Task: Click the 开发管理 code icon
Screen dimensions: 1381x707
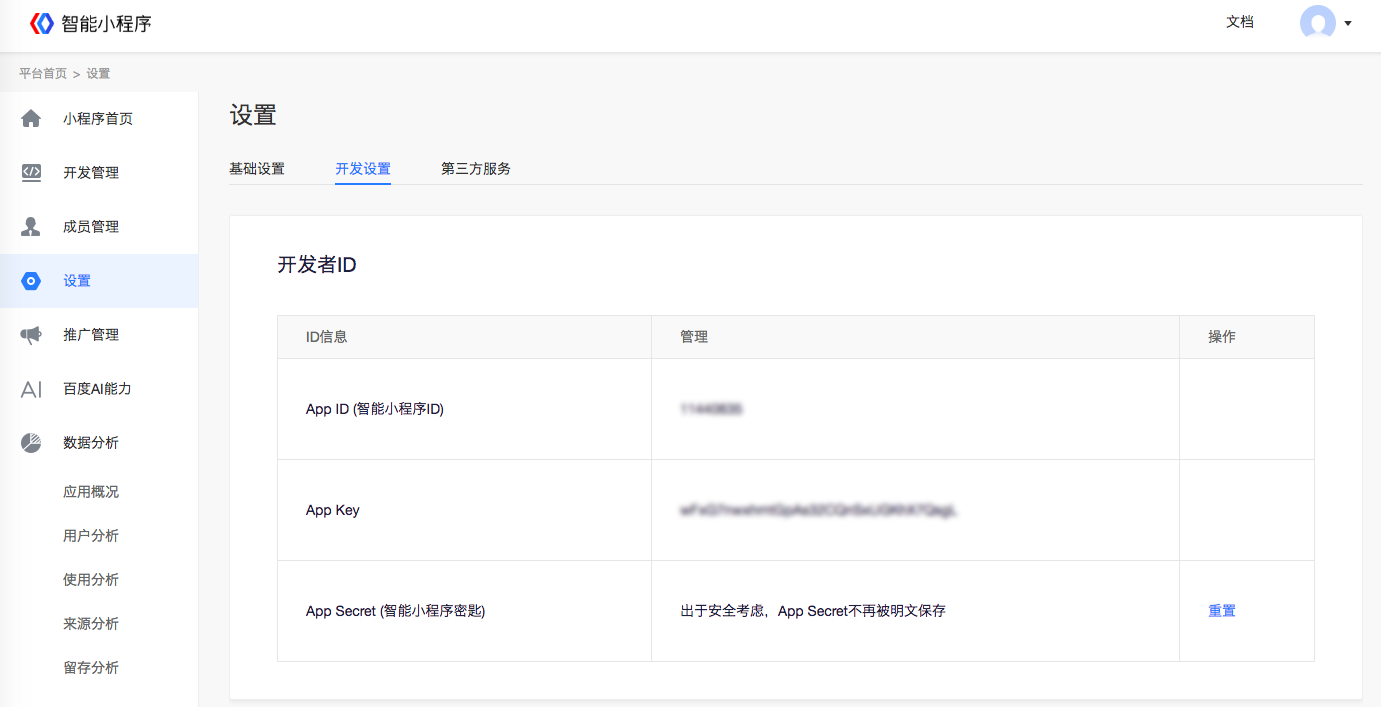Action: [x=31, y=172]
